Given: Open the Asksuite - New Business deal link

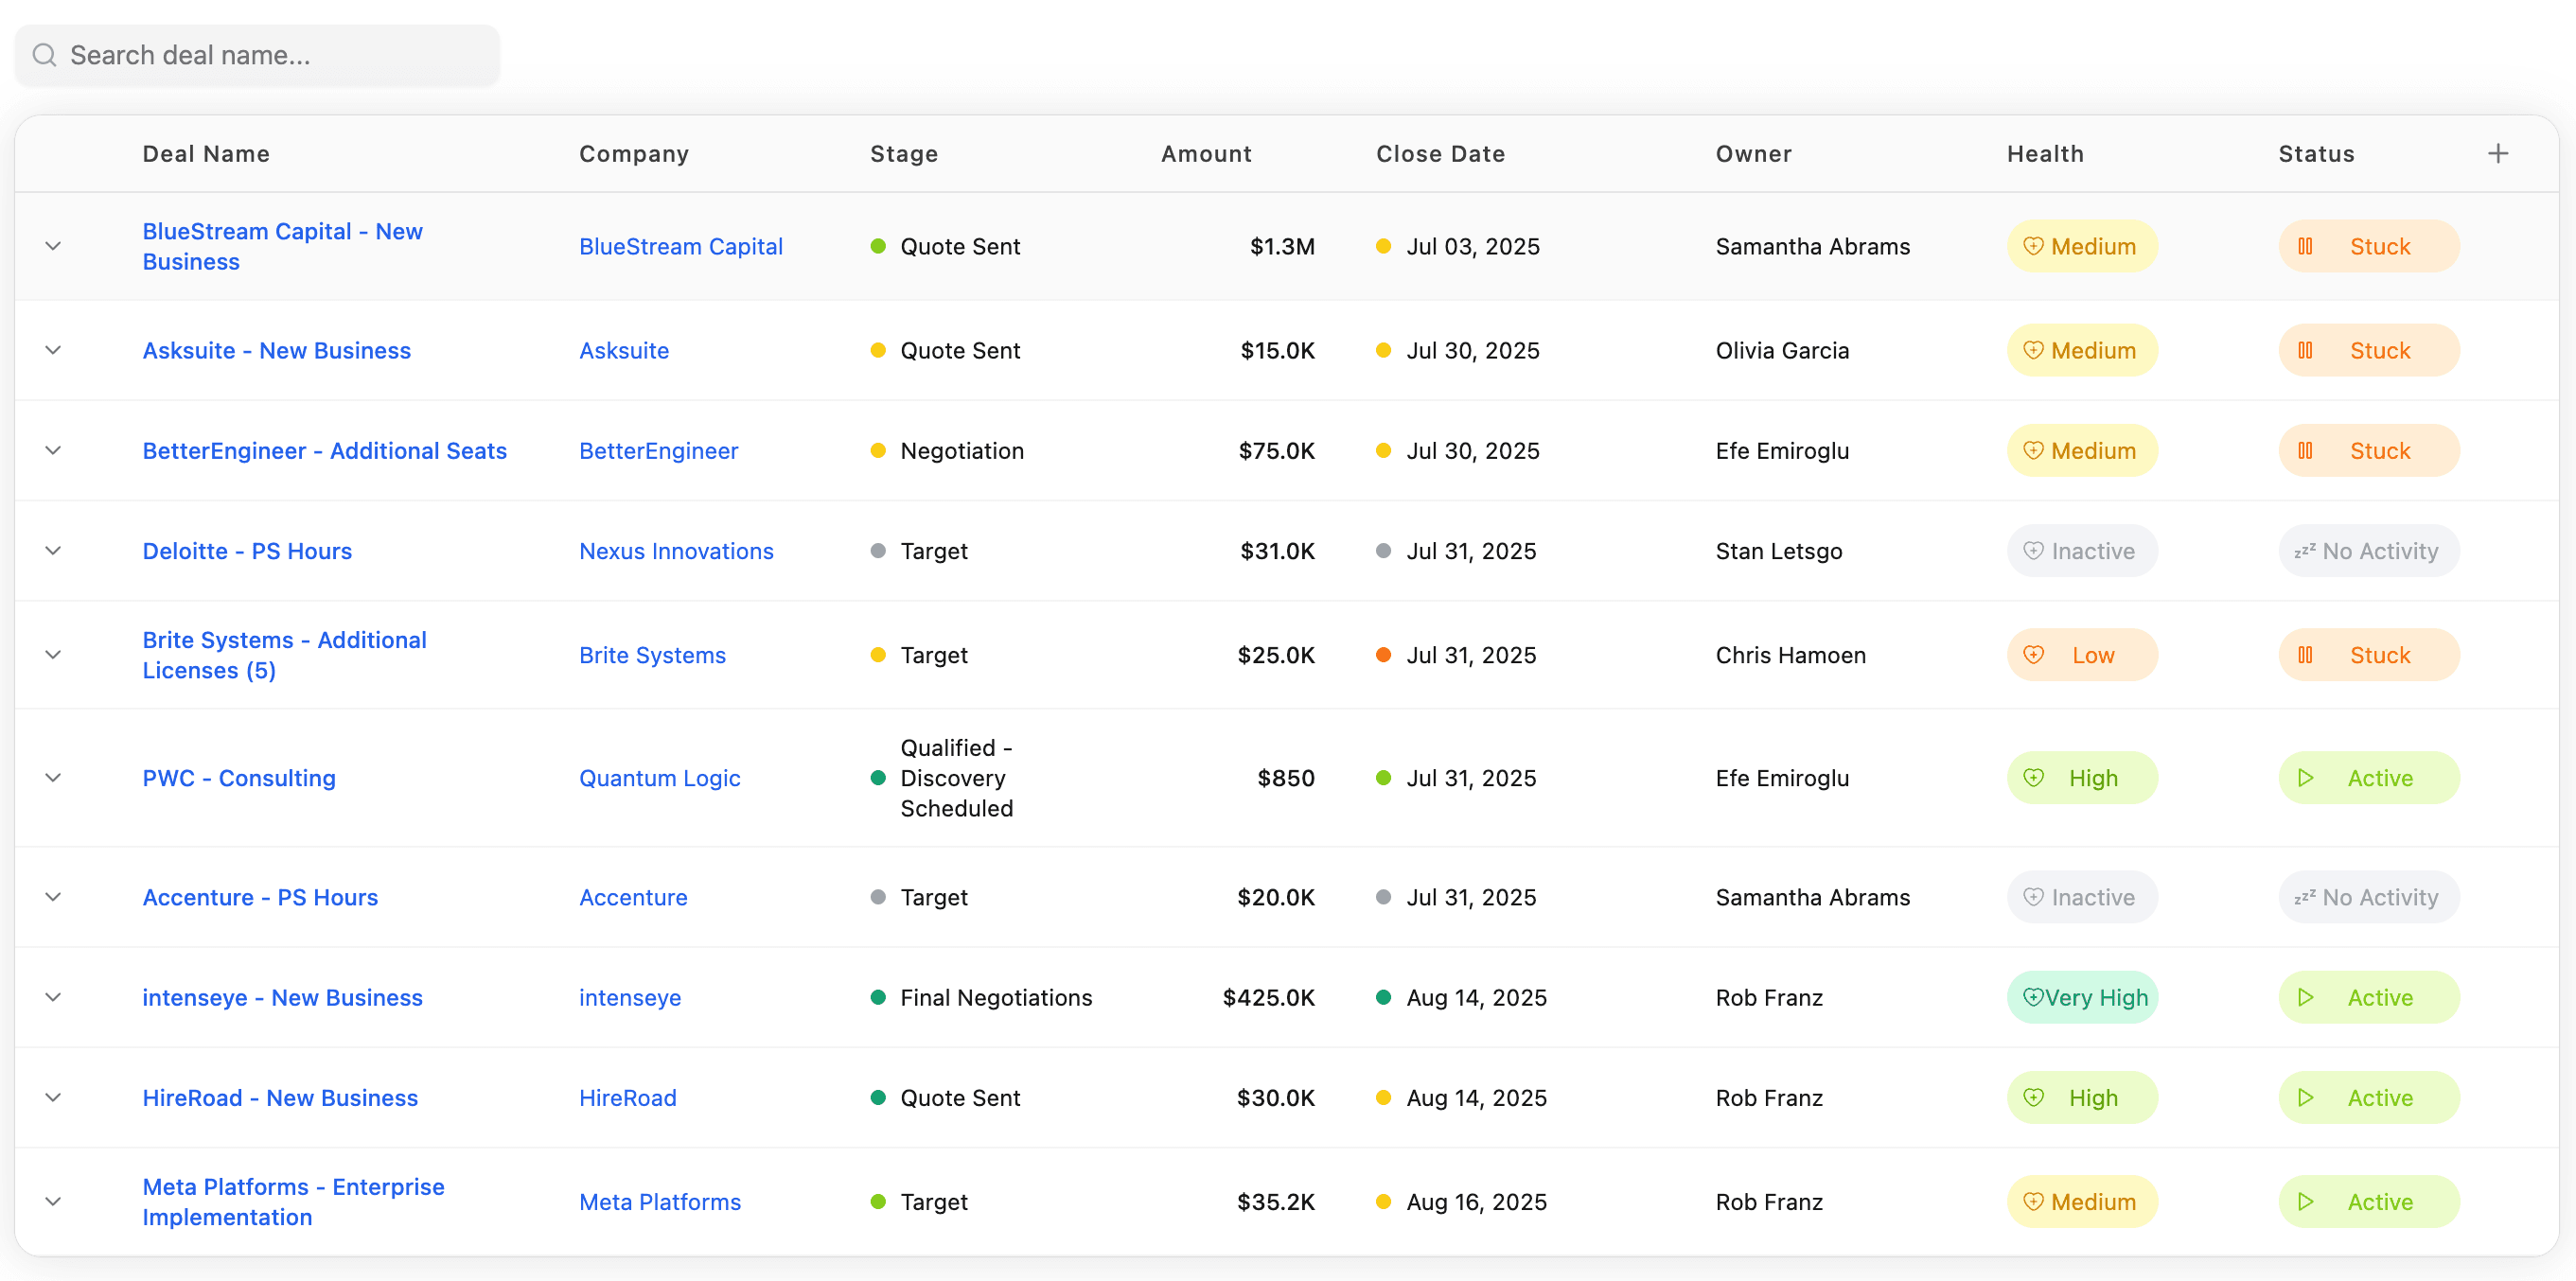Looking at the screenshot, I should [x=276, y=350].
